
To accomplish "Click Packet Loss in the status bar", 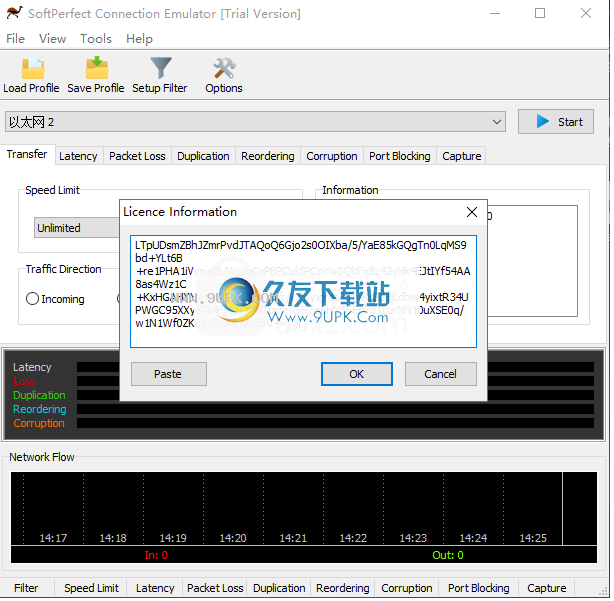I will [215, 588].
